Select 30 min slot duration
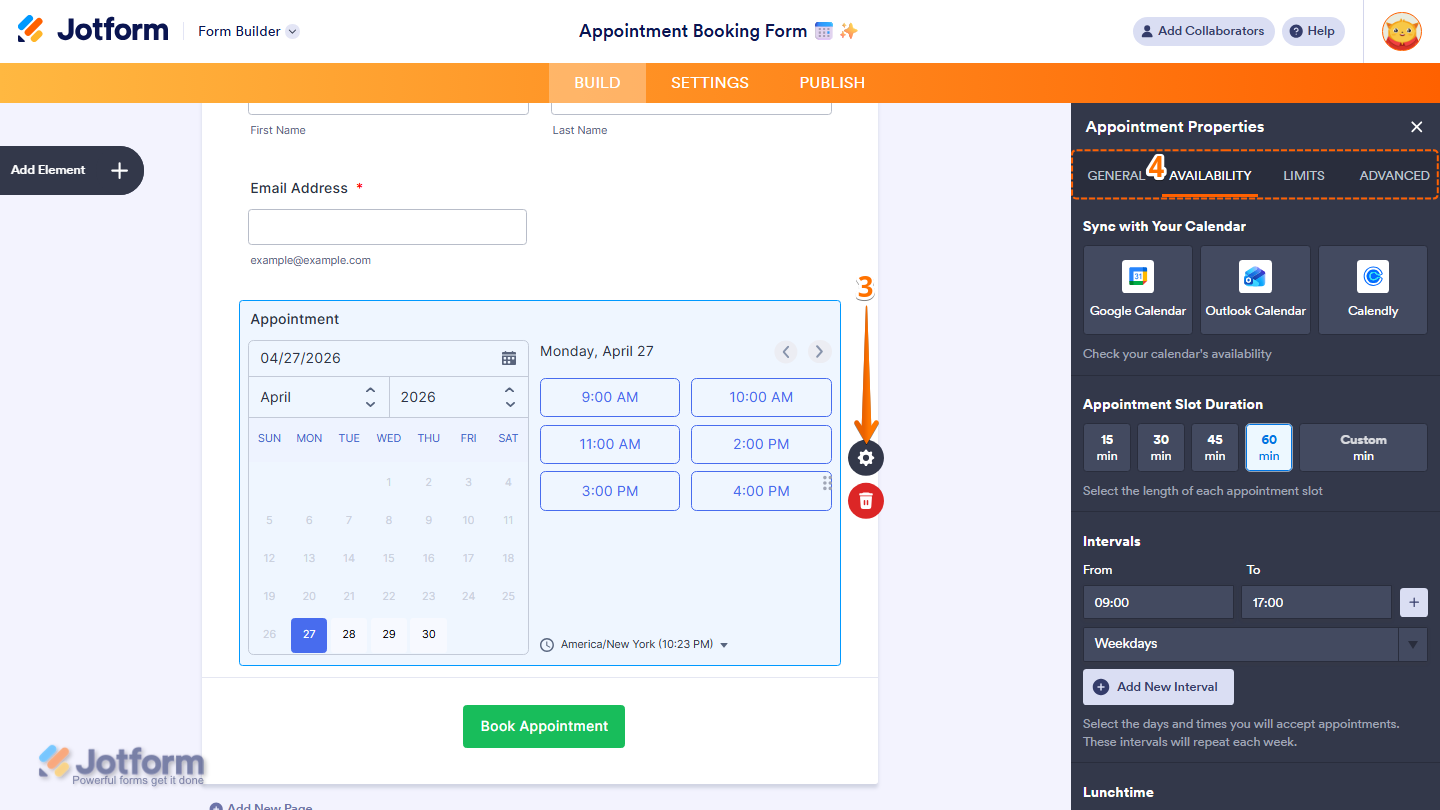The width and height of the screenshot is (1440, 810). [1160, 447]
